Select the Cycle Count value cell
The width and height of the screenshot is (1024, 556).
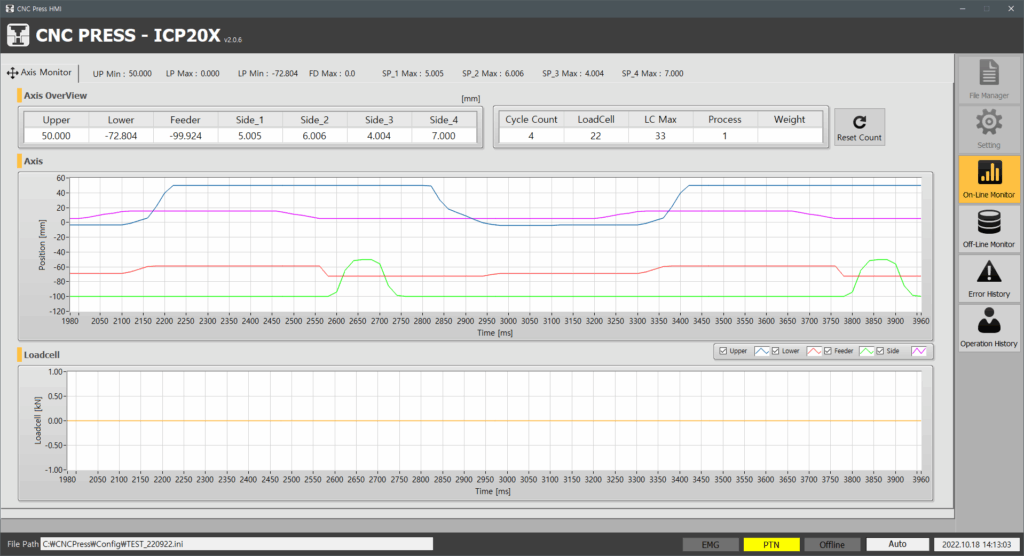pyautogui.click(x=531, y=136)
